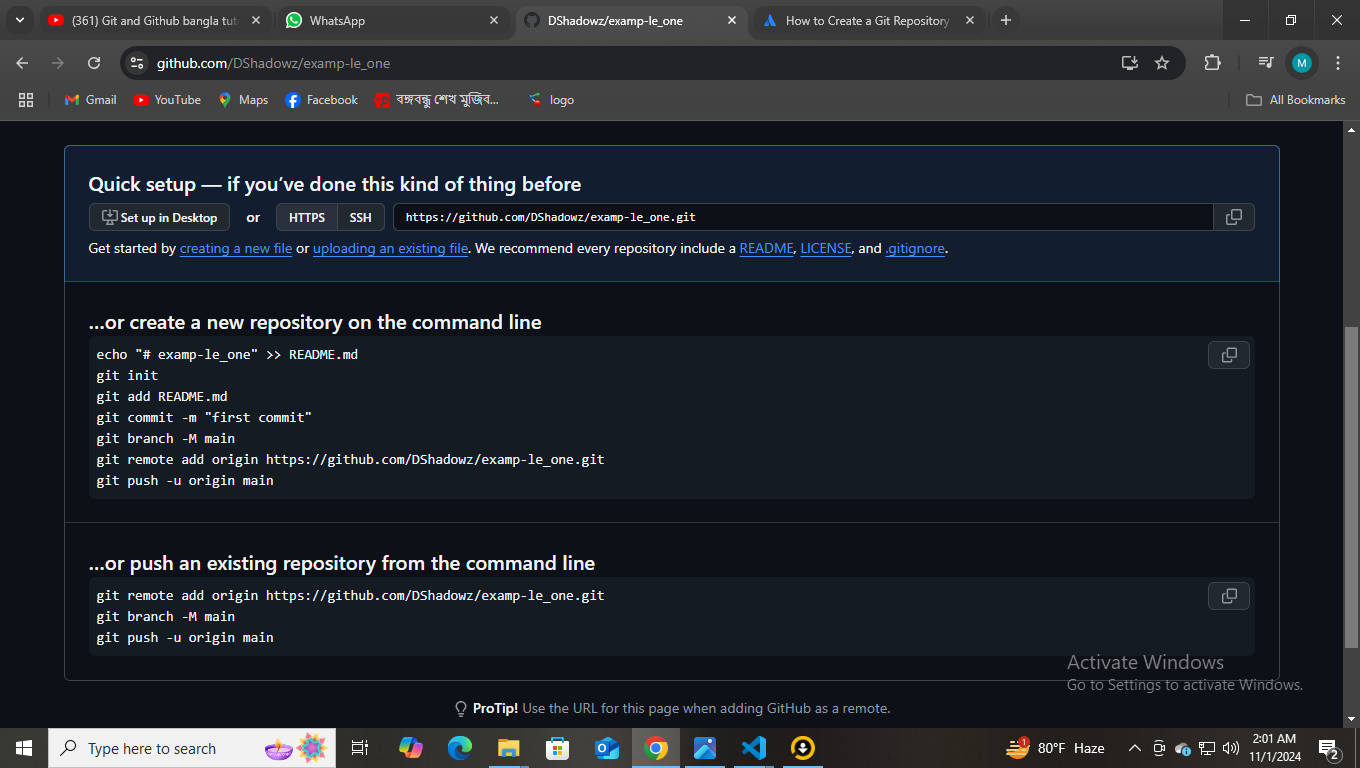
Task: Open the 'uploading an existing file' link
Action: (390, 249)
